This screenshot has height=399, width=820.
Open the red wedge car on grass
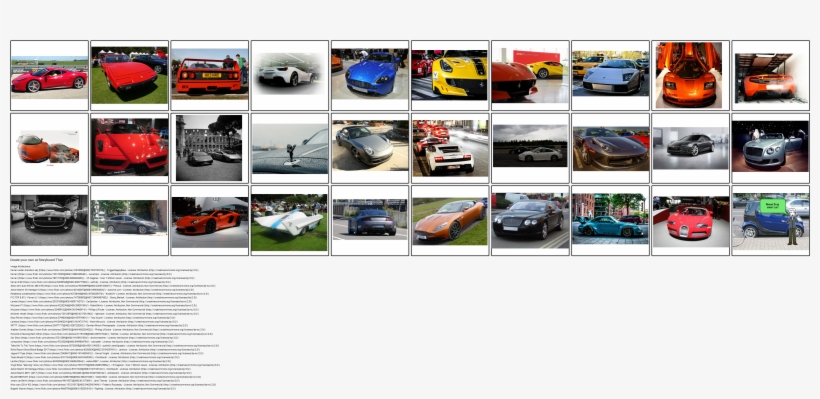coord(129,75)
